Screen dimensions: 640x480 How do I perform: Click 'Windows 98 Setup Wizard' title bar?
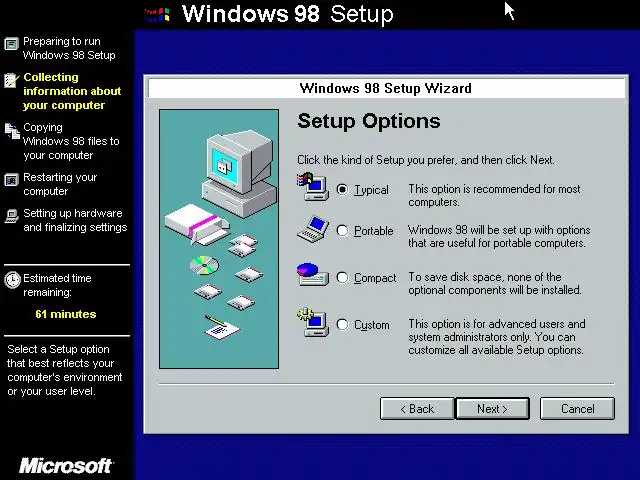click(x=386, y=88)
